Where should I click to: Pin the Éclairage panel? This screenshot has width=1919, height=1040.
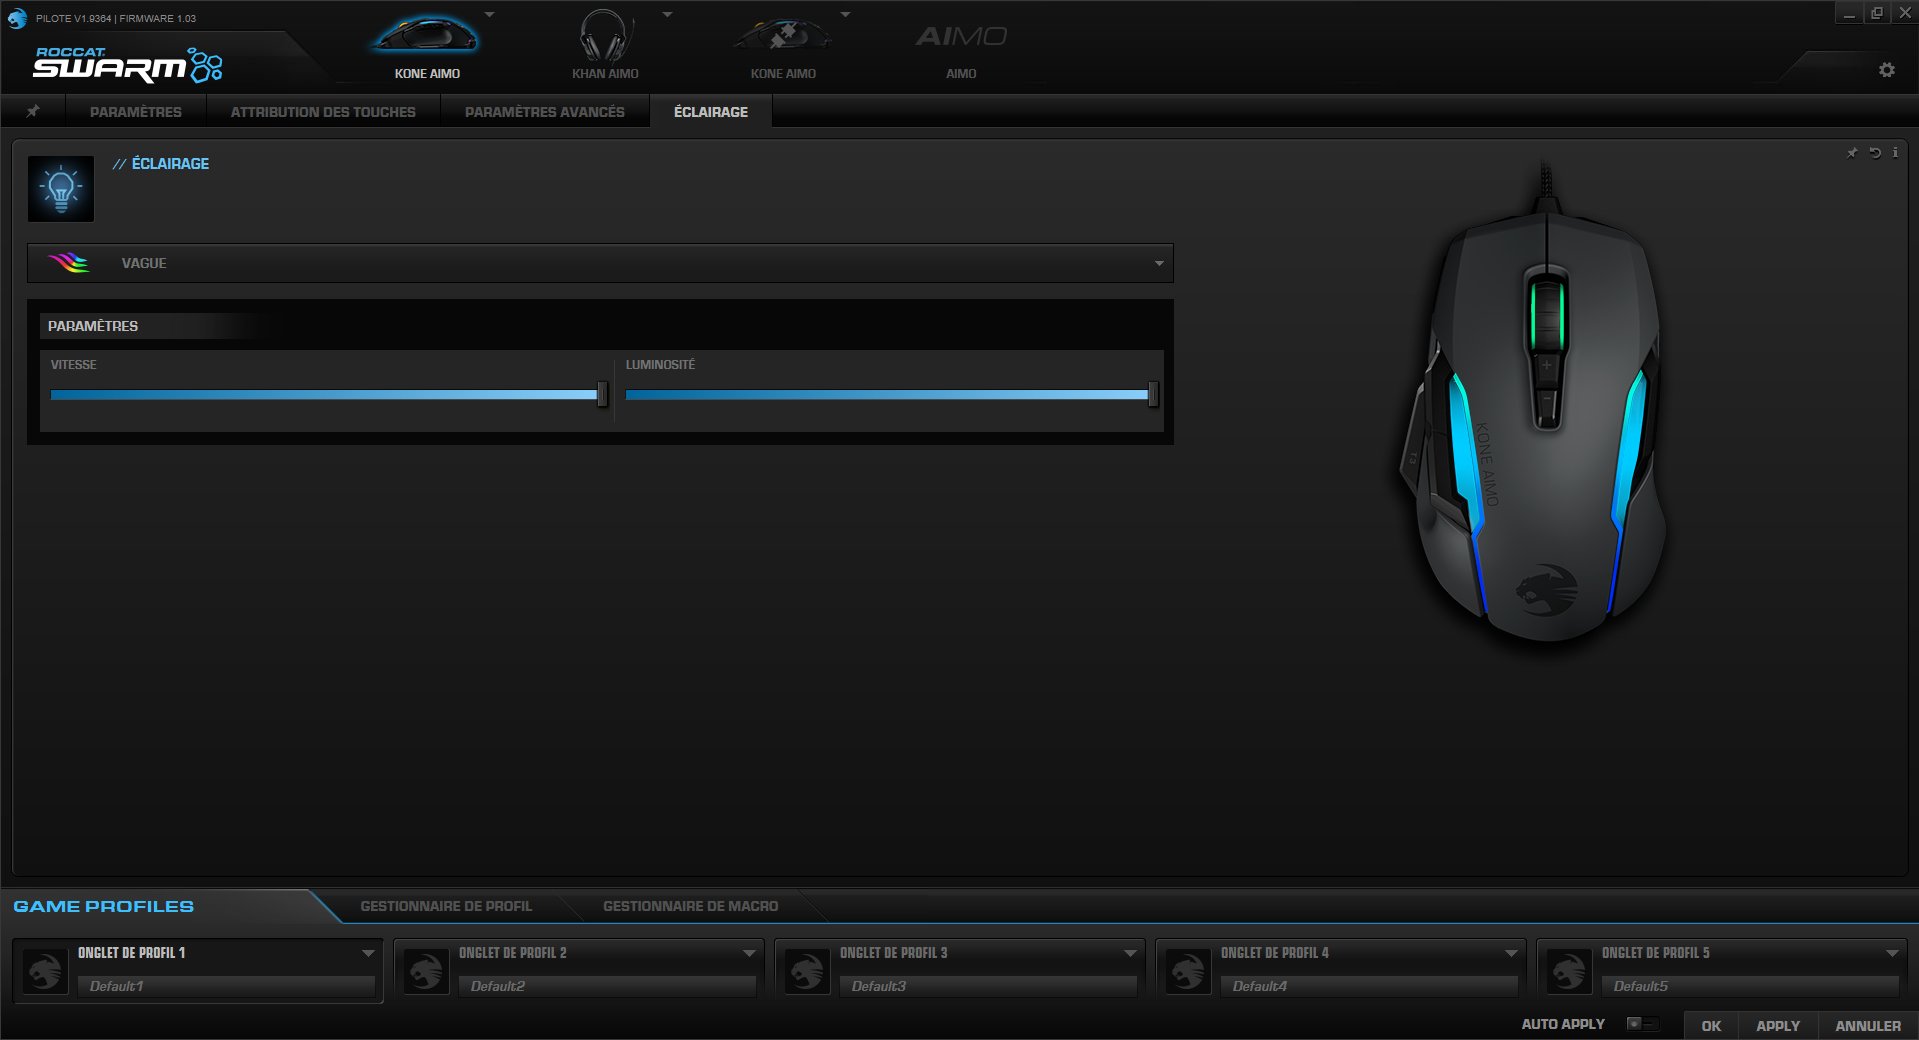tap(1852, 153)
